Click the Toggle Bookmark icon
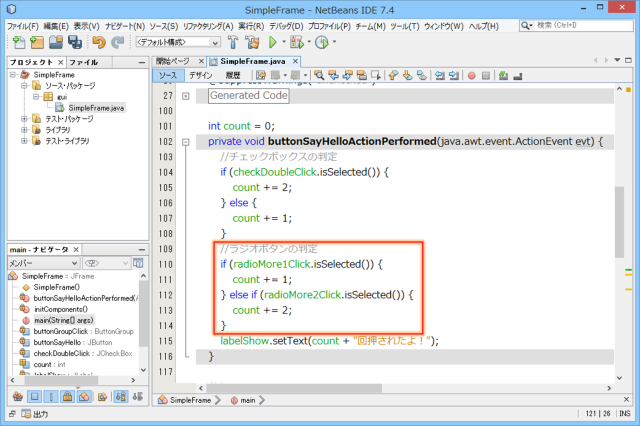Screen dimensions: 640x426 [422, 75]
